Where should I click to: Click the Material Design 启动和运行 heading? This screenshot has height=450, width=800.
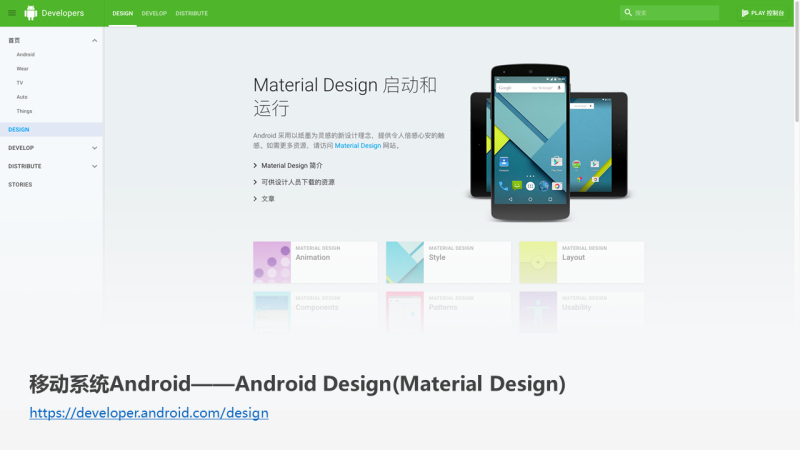345,96
